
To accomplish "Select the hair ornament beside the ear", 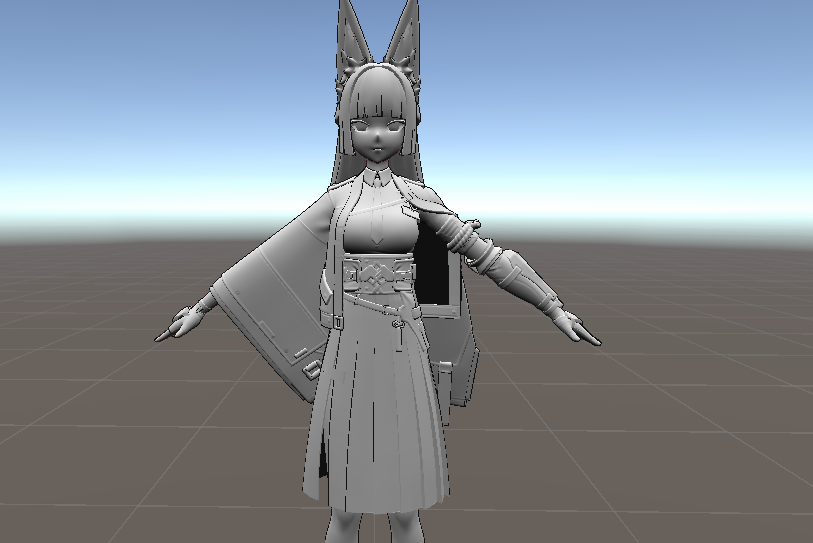I will (410, 72).
